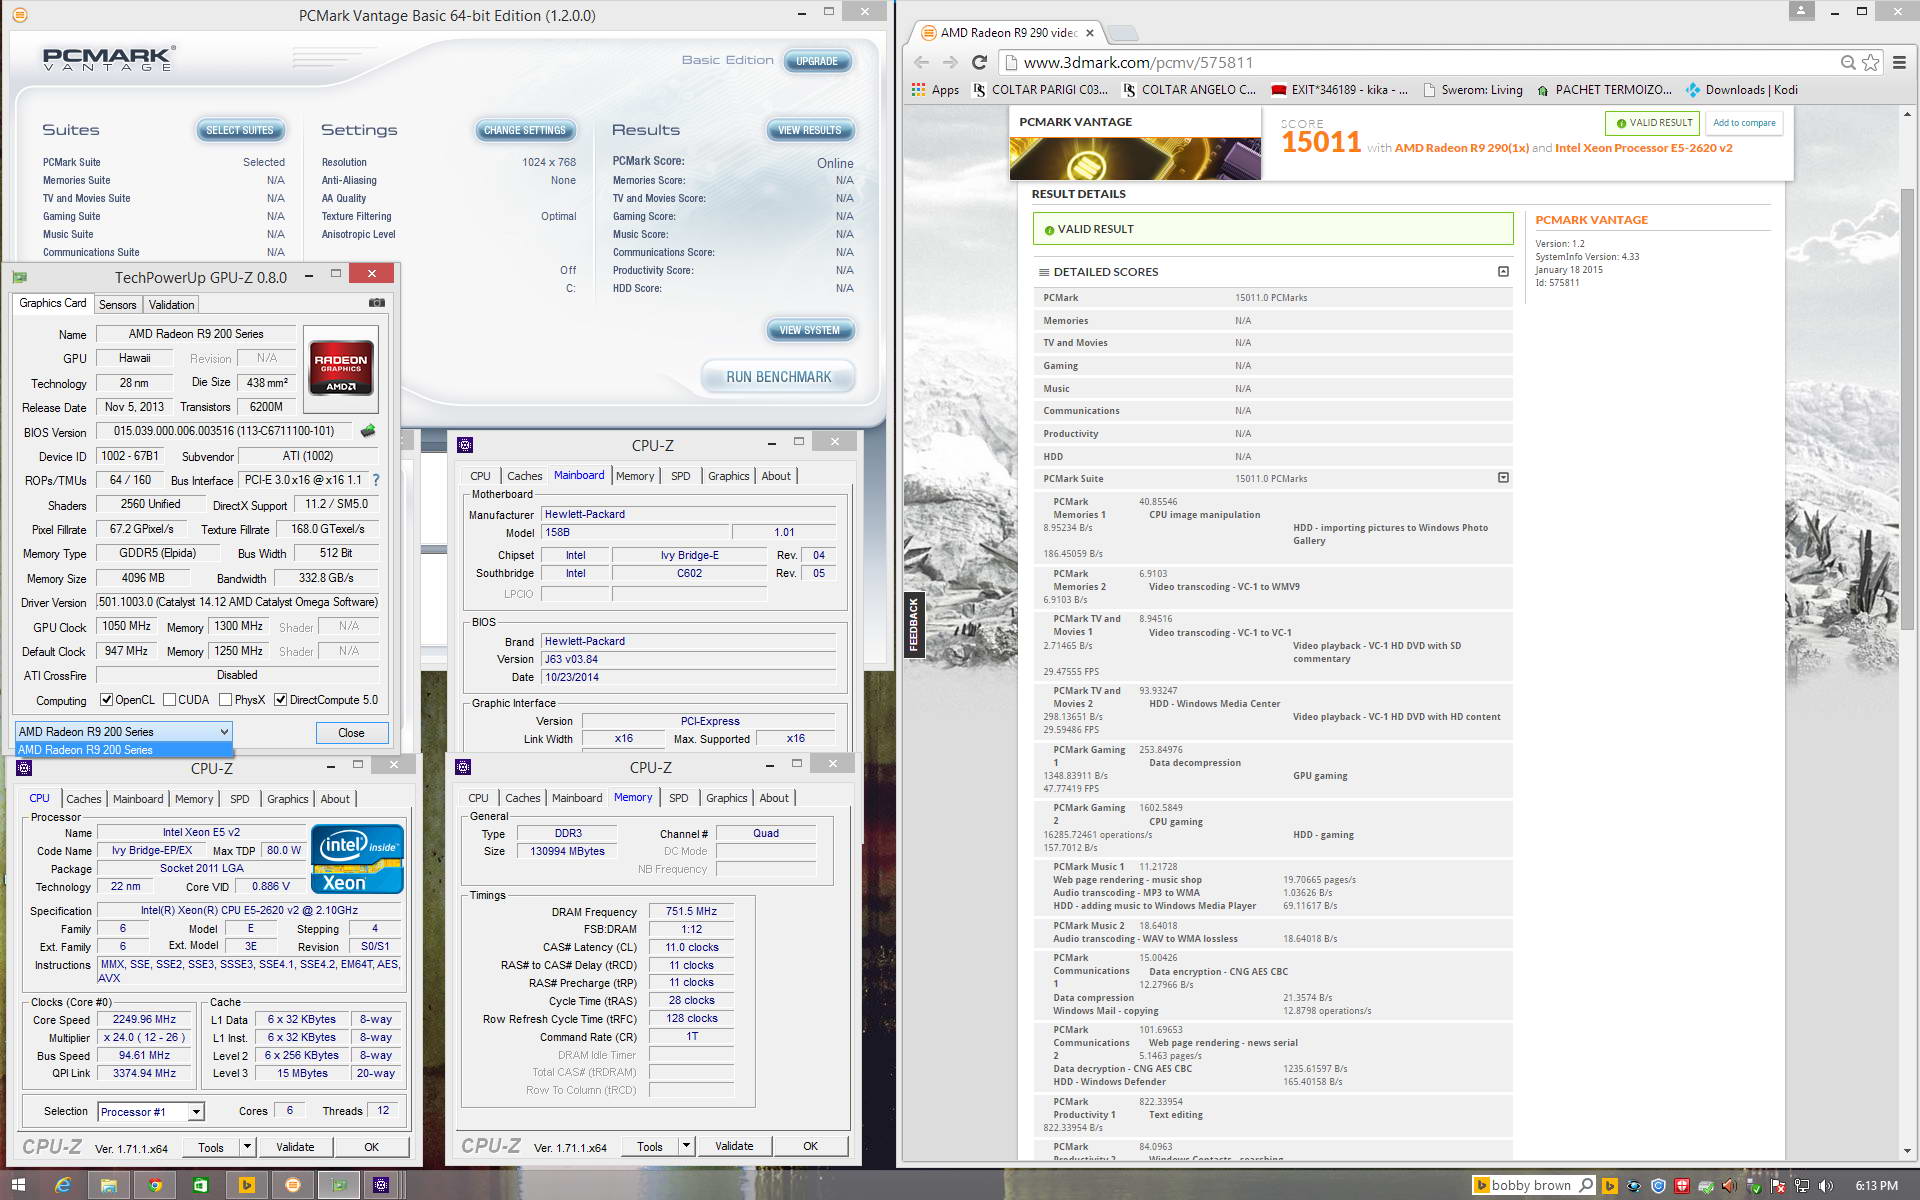This screenshot has height=1200, width=1920.
Task: Toggle the DirectCompute 5.0 checkbox
Action: (281, 700)
